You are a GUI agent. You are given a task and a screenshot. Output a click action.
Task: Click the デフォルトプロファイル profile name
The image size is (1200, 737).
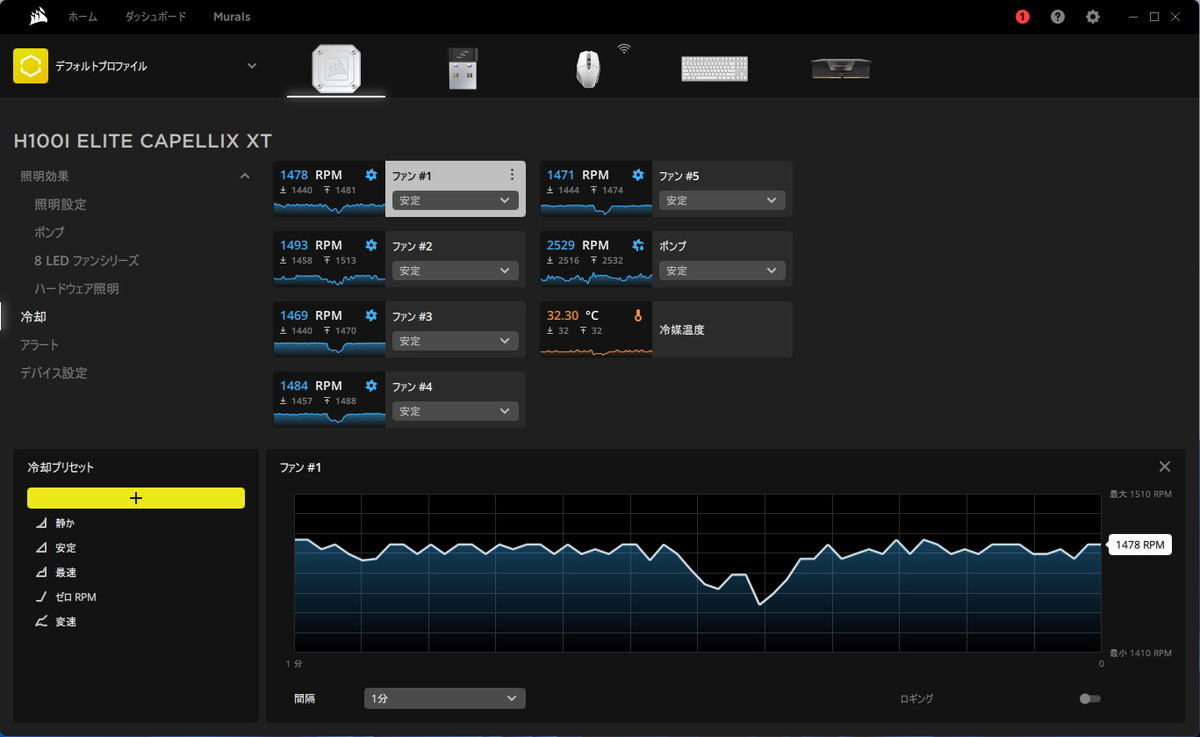tap(101, 66)
